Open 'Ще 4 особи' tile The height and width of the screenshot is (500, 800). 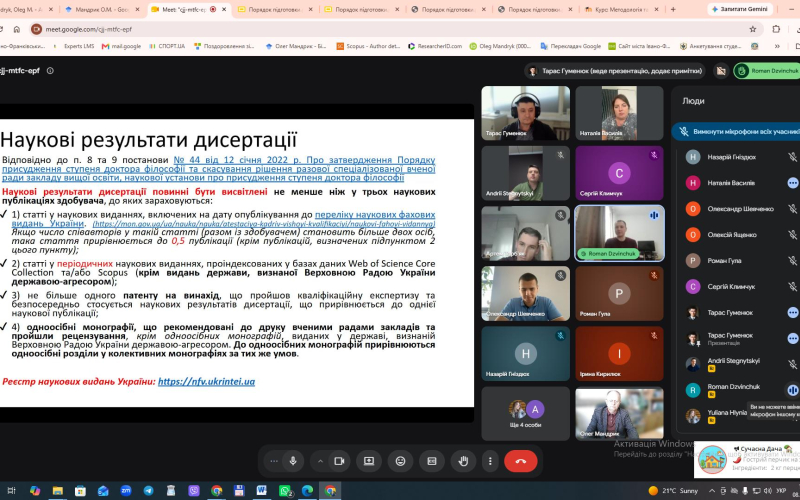click(x=526, y=414)
